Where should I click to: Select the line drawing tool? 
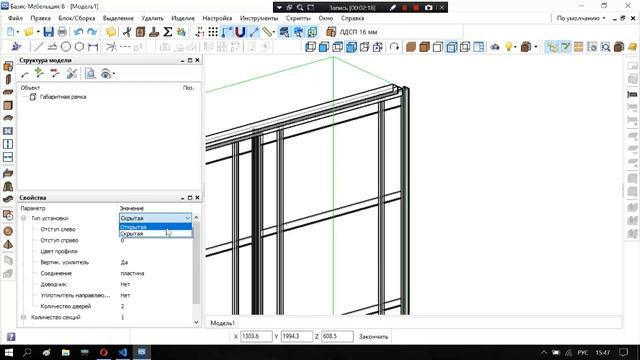(x=39, y=47)
